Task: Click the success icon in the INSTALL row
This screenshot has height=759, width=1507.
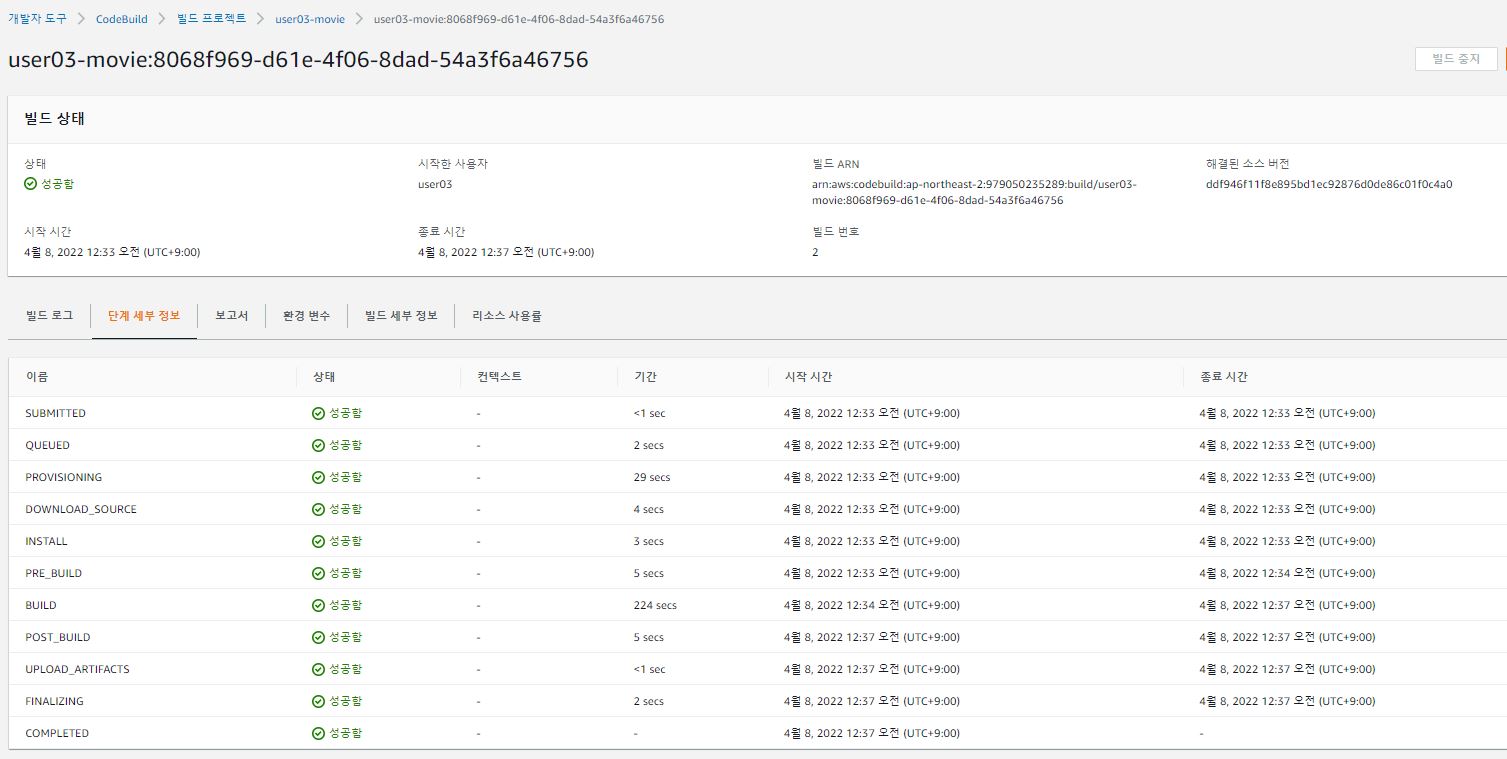Action: click(x=318, y=541)
